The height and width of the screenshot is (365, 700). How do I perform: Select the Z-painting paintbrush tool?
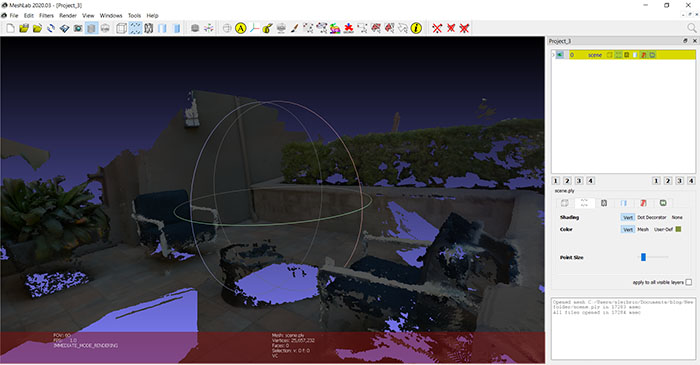[295, 28]
